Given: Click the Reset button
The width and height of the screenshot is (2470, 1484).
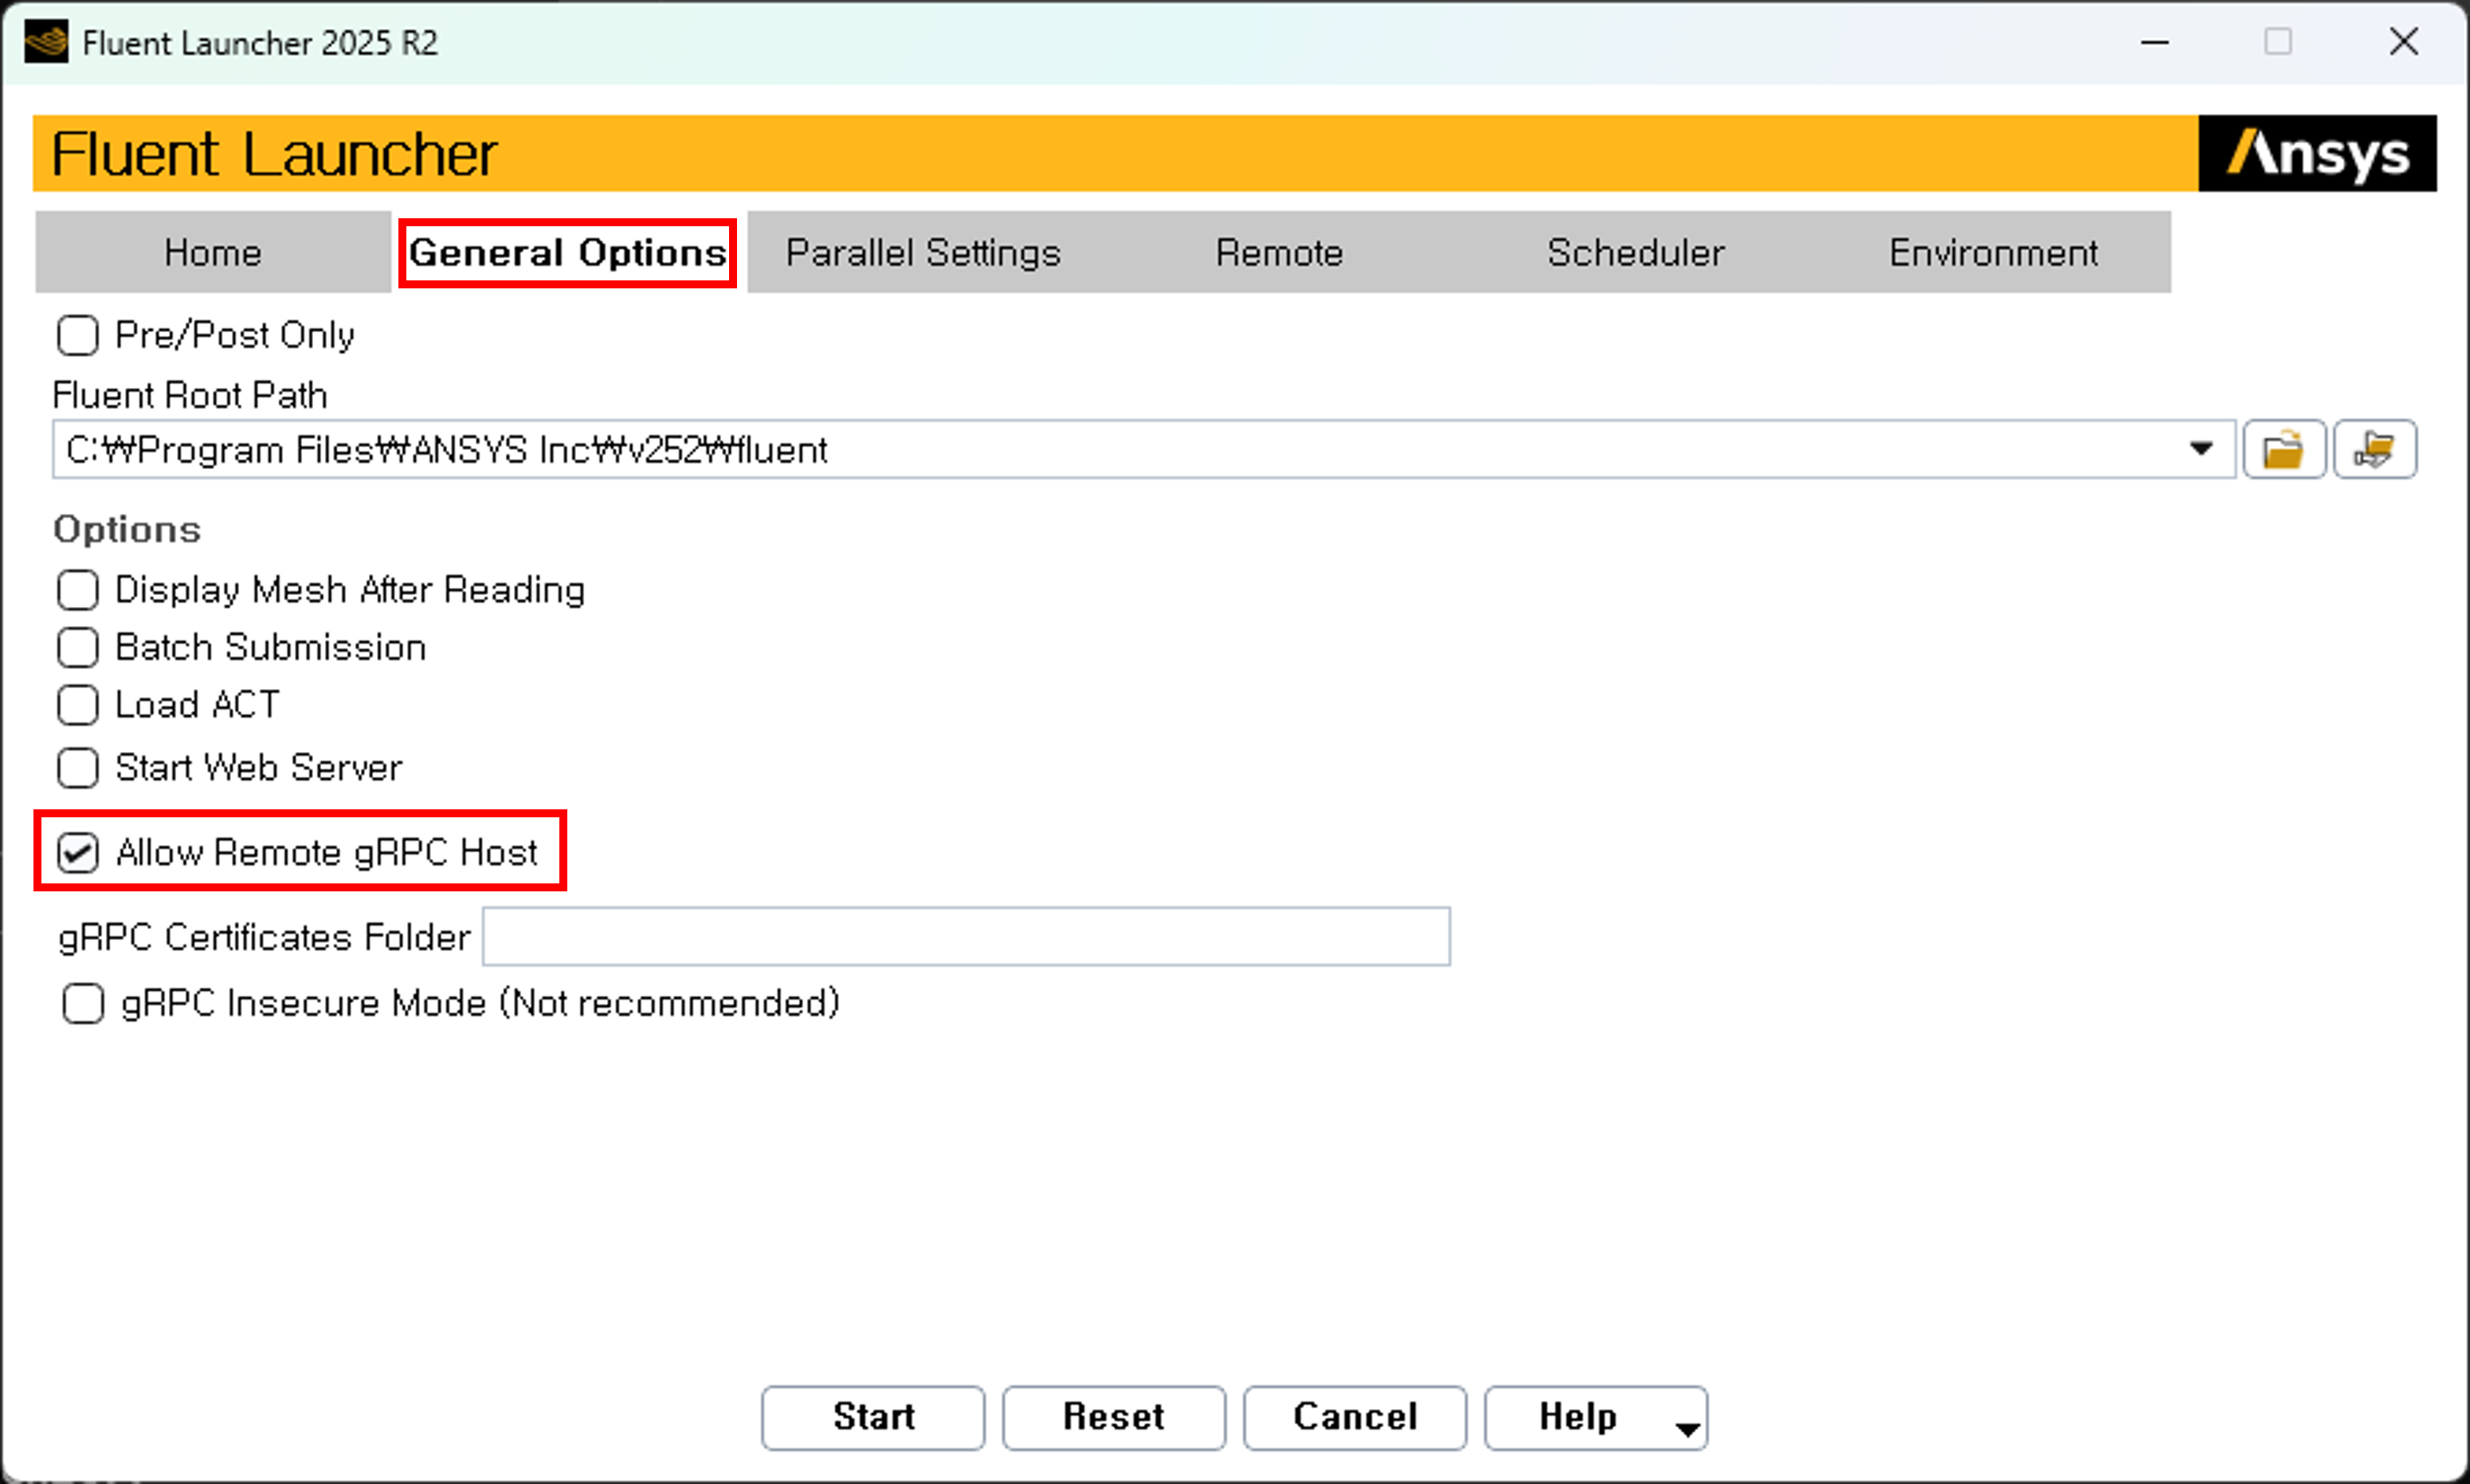Looking at the screenshot, I should (x=1113, y=1417).
